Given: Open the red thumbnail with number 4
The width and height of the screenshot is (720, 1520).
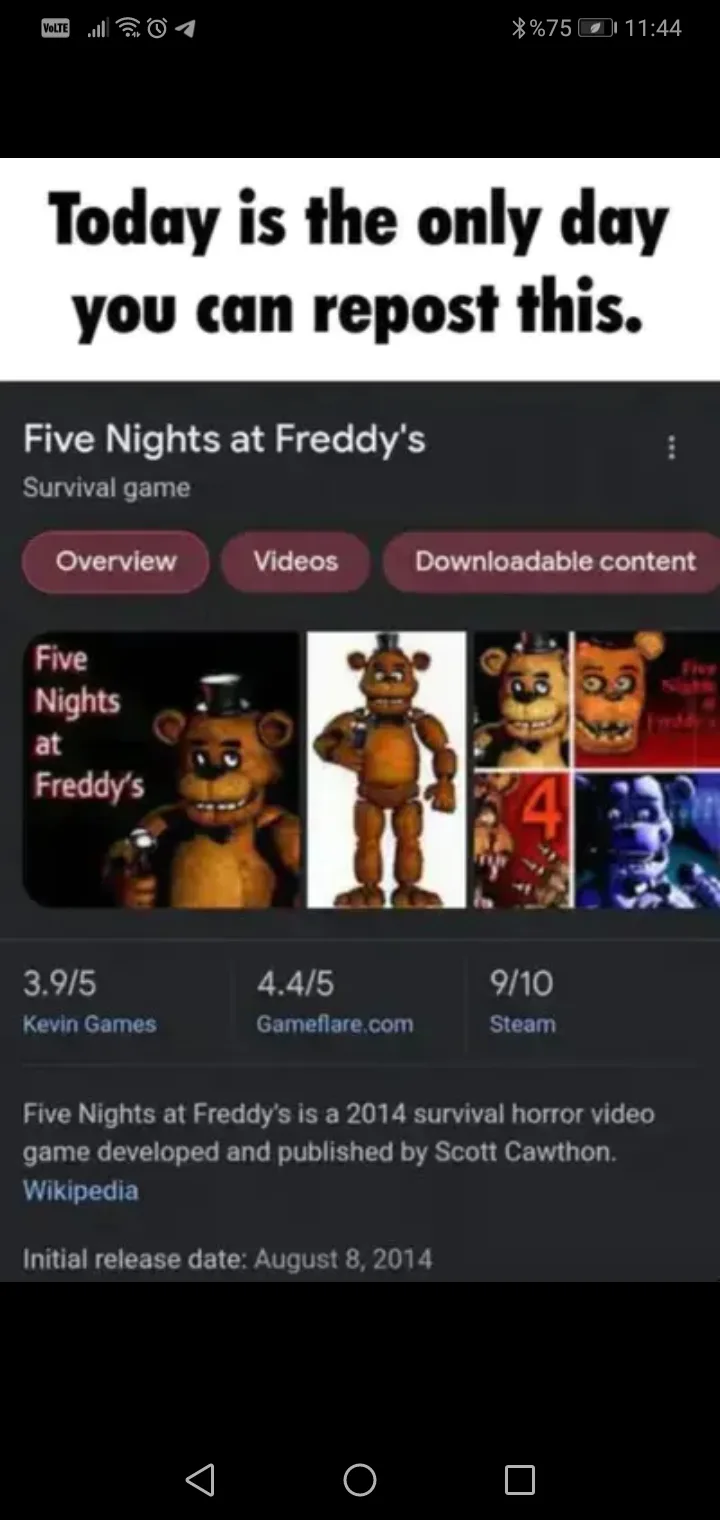Looking at the screenshot, I should pos(521,840).
